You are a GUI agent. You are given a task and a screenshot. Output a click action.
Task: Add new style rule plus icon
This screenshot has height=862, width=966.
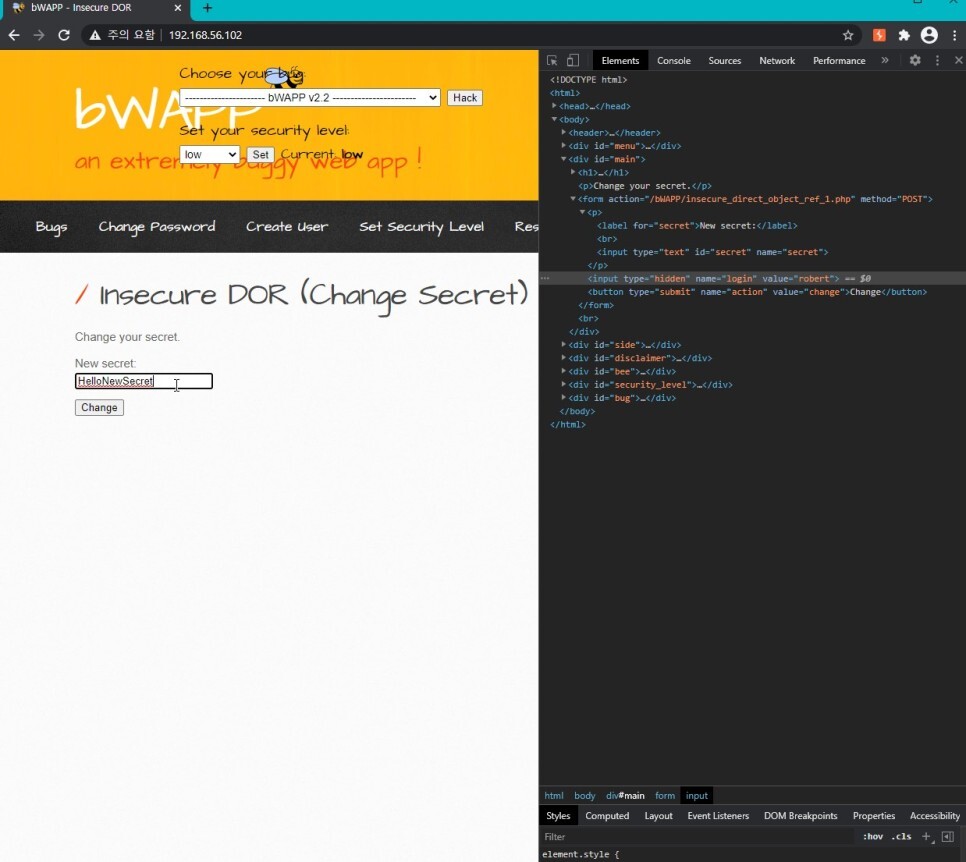(x=927, y=836)
